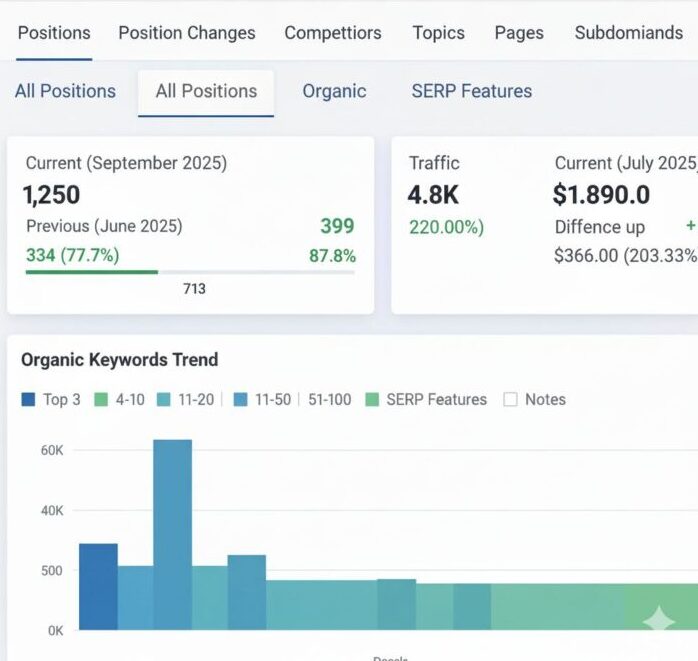
Task: Select the Organic sub-tab
Action: click(334, 91)
